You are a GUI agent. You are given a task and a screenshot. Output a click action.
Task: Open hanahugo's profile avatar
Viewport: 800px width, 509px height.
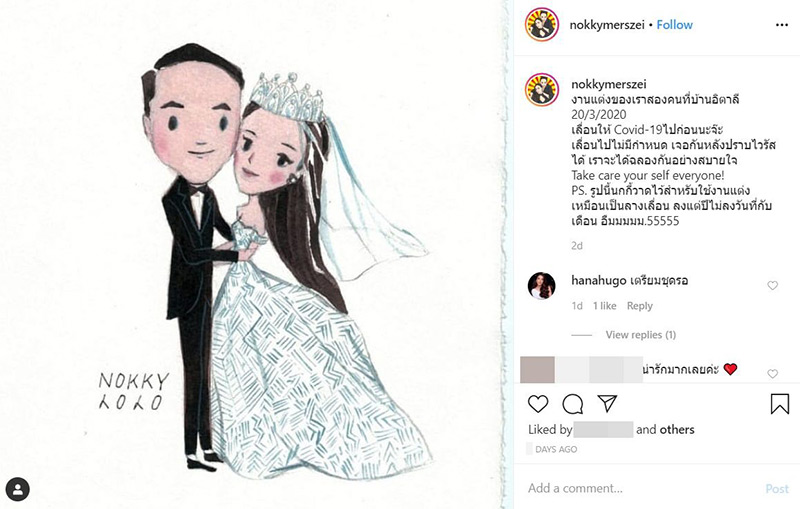tap(541, 286)
